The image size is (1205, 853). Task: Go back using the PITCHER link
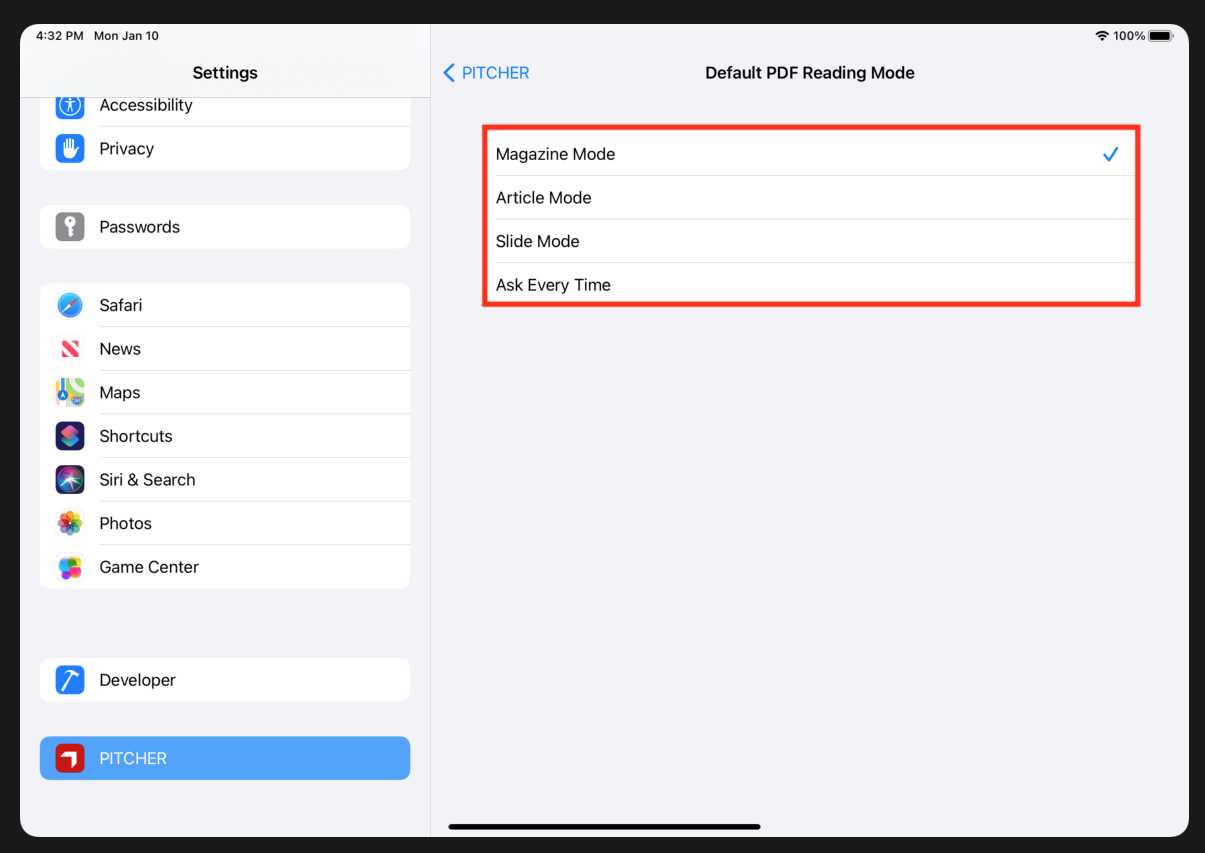495,72
